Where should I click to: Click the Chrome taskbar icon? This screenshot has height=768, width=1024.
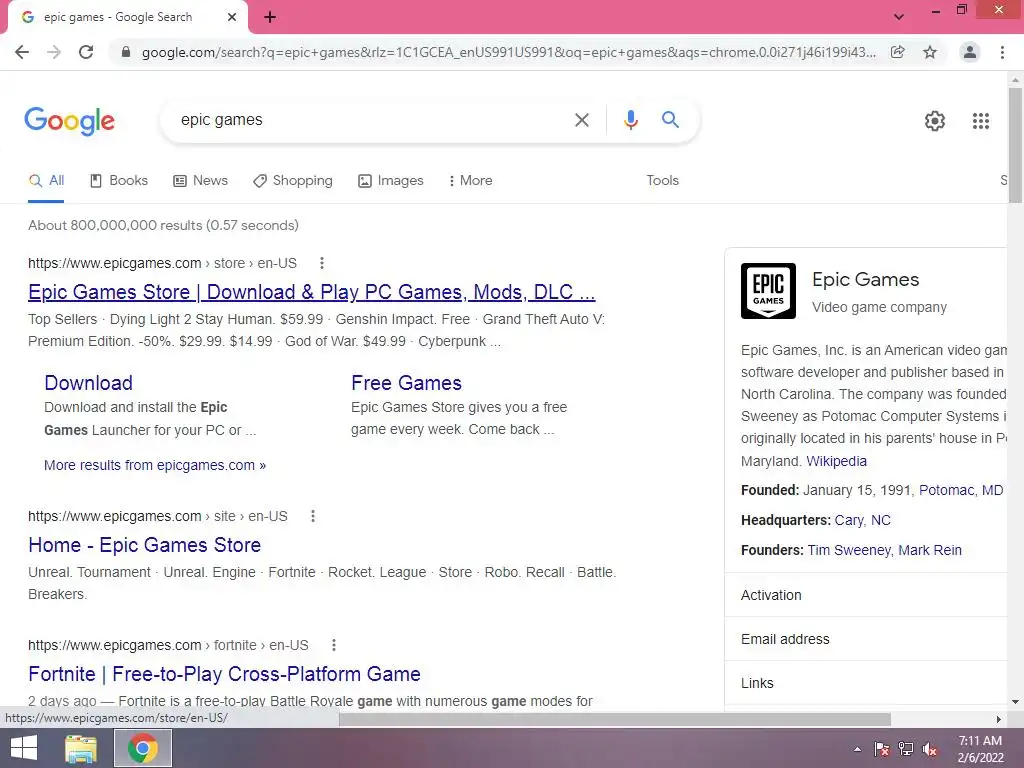click(x=143, y=748)
